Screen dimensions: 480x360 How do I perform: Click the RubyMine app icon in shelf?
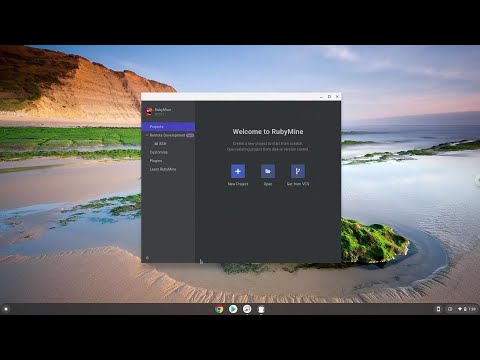261,309
